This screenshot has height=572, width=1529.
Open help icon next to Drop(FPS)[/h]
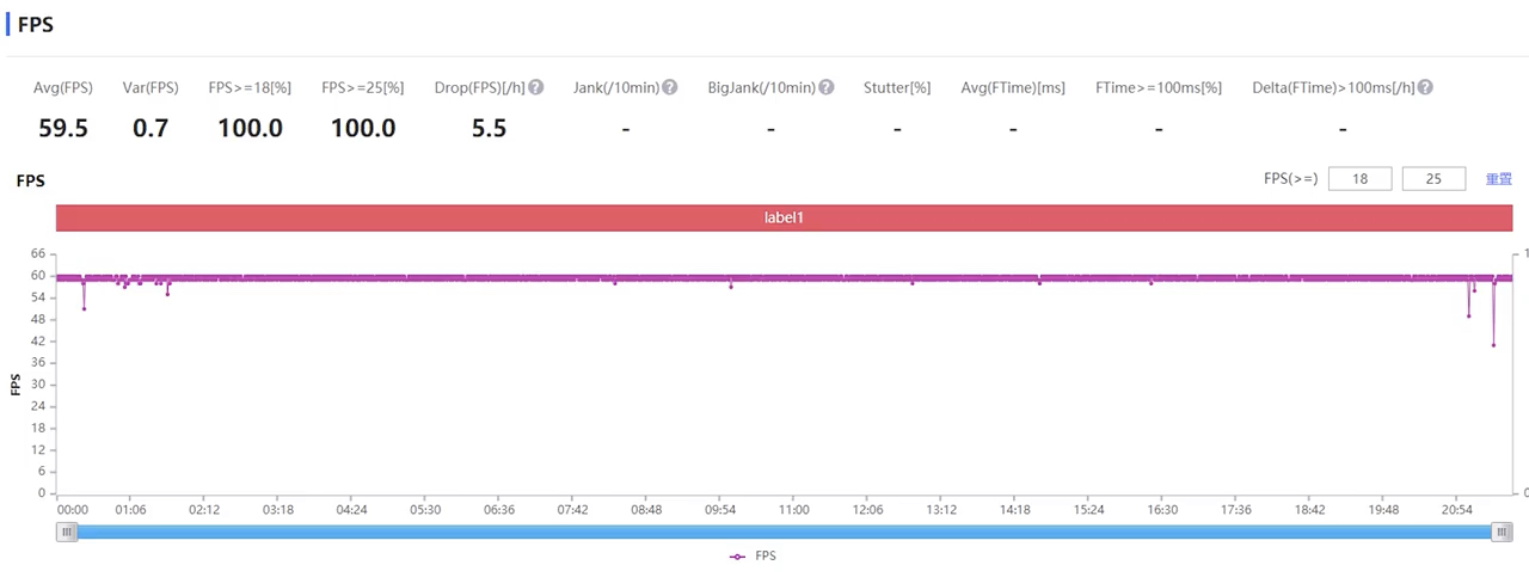(x=536, y=87)
